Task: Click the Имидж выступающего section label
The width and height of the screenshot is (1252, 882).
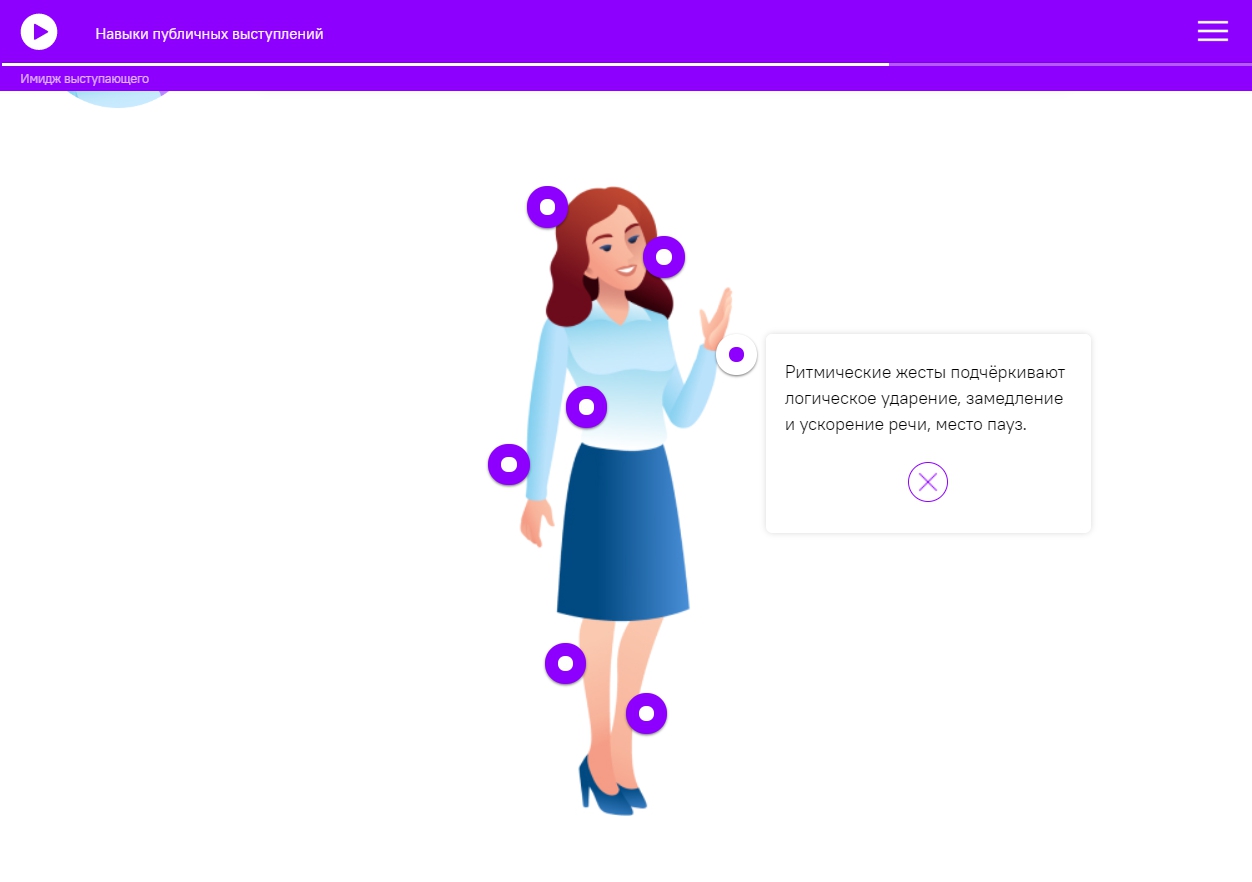Action: tap(85, 78)
